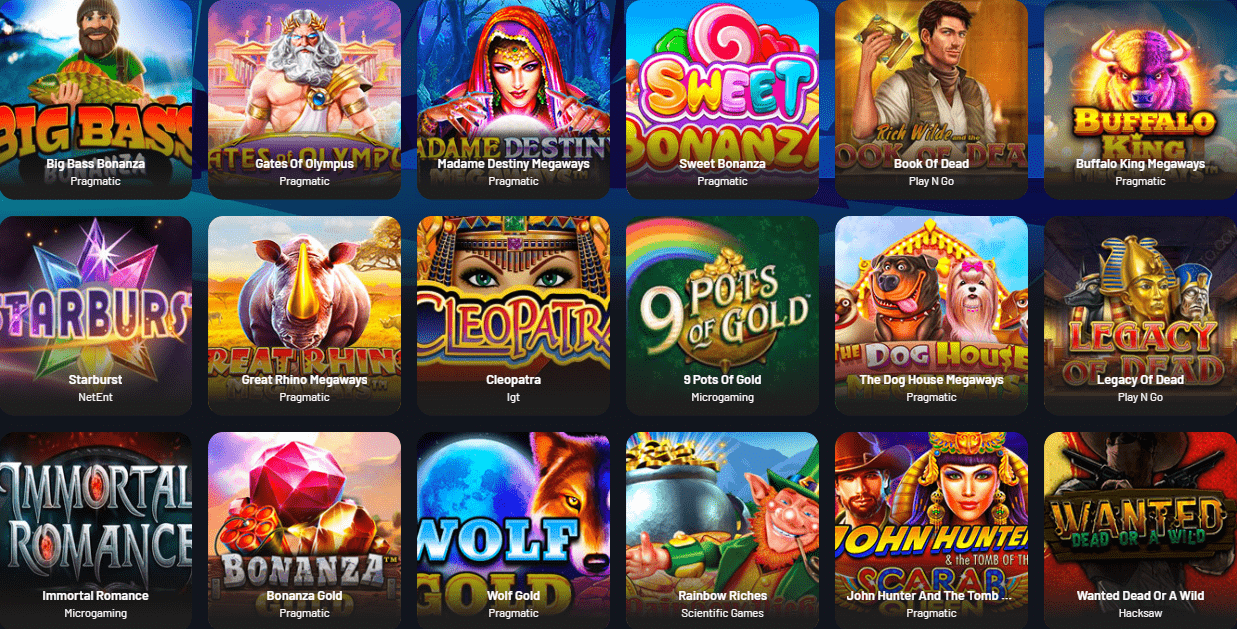Select Rainbow Riches by Scientific Games
The image size is (1237, 629).
coord(722,530)
